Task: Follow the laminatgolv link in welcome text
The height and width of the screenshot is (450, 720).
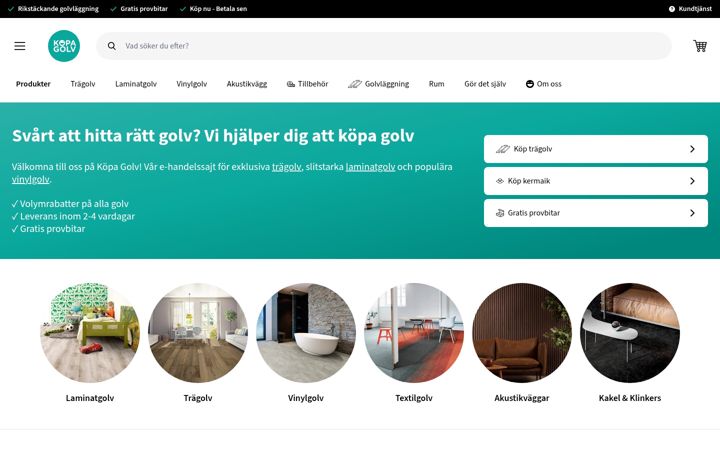Action: (x=370, y=167)
